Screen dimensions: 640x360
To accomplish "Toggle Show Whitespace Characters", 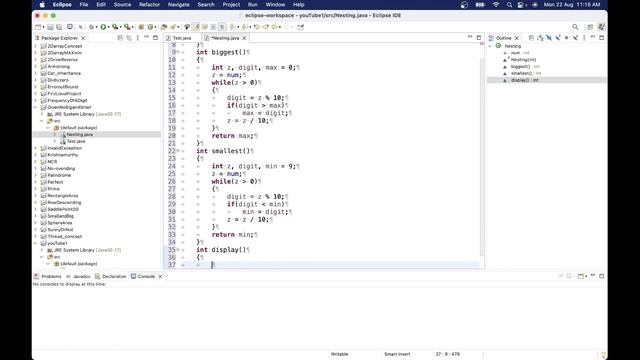I will point(222,27).
